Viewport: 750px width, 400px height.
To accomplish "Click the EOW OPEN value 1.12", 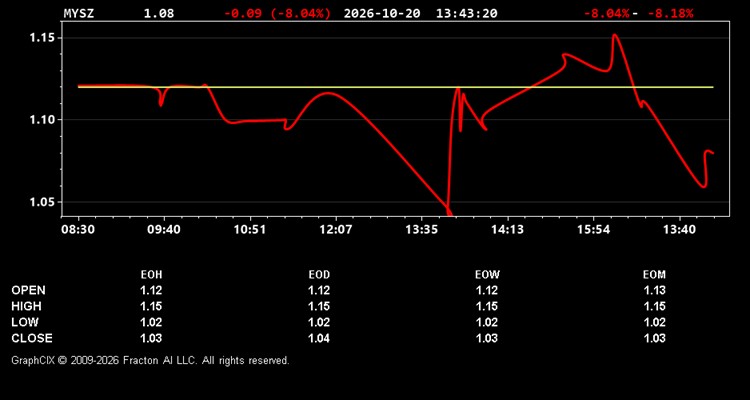I will (487, 290).
